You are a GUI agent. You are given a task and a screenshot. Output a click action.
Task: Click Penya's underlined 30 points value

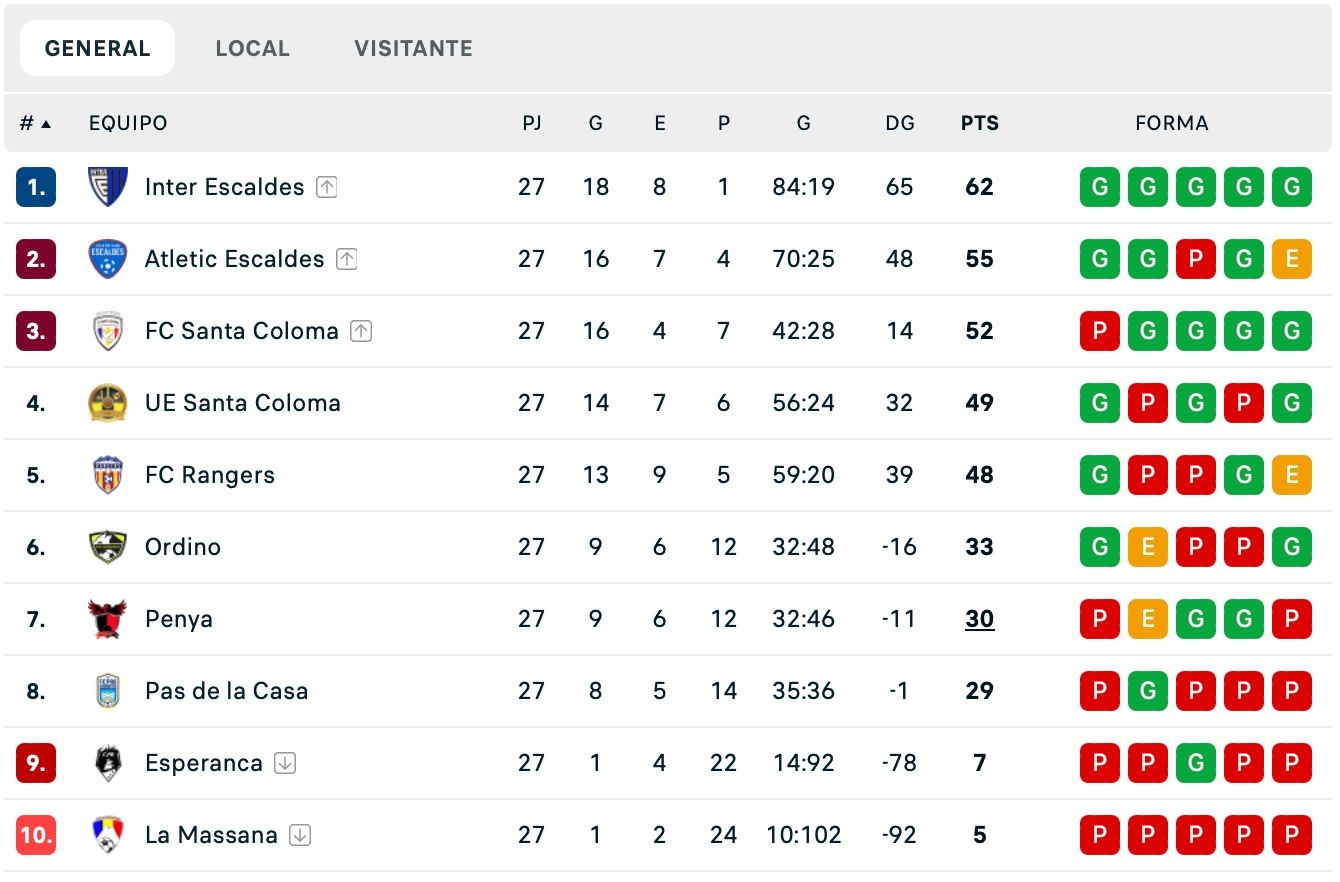click(x=979, y=619)
